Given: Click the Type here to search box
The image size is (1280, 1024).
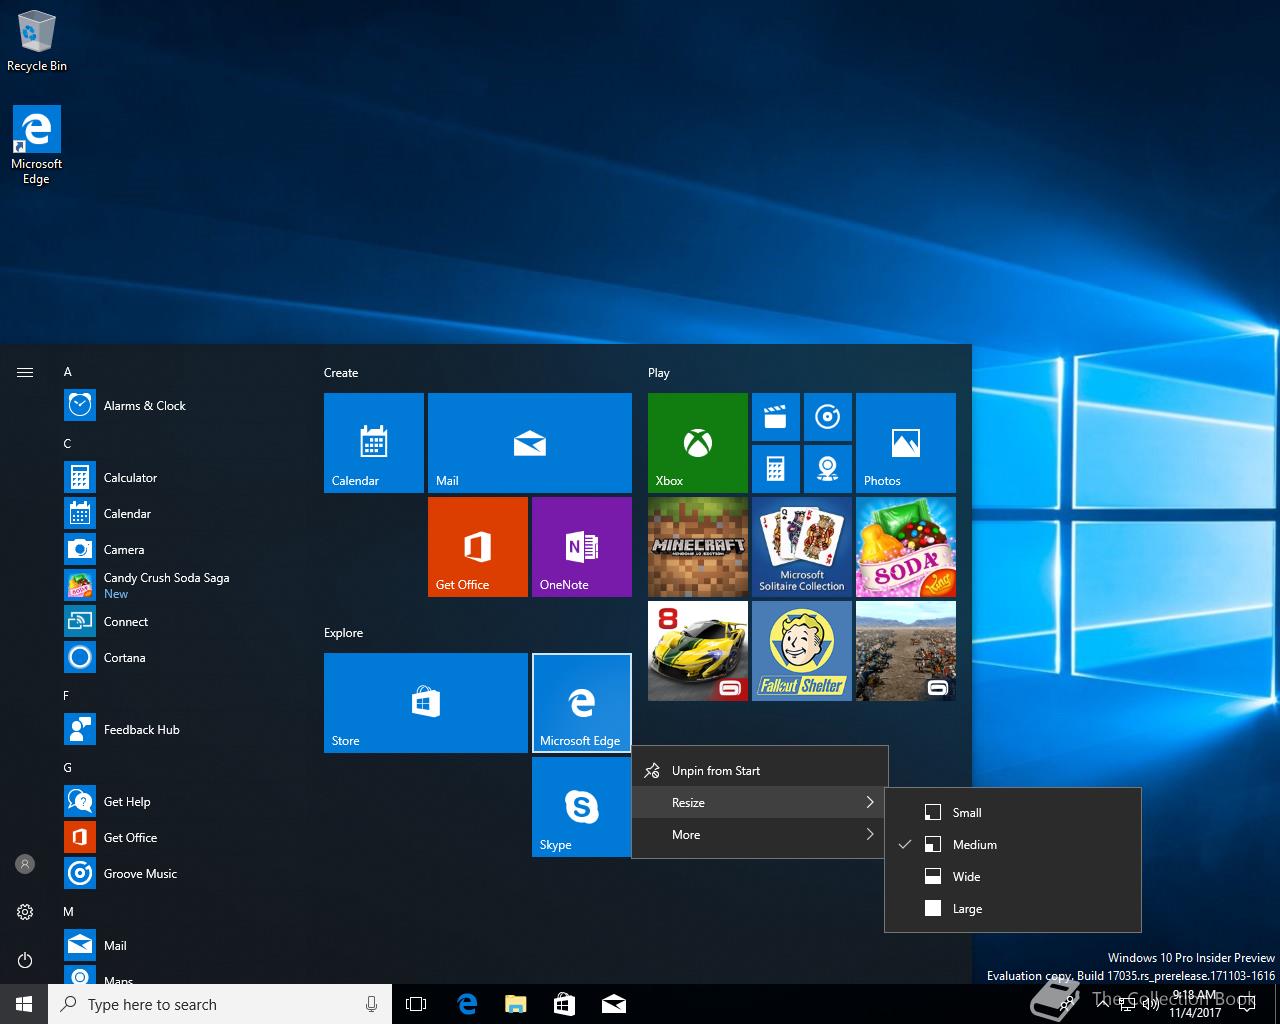Looking at the screenshot, I should click(x=220, y=1004).
